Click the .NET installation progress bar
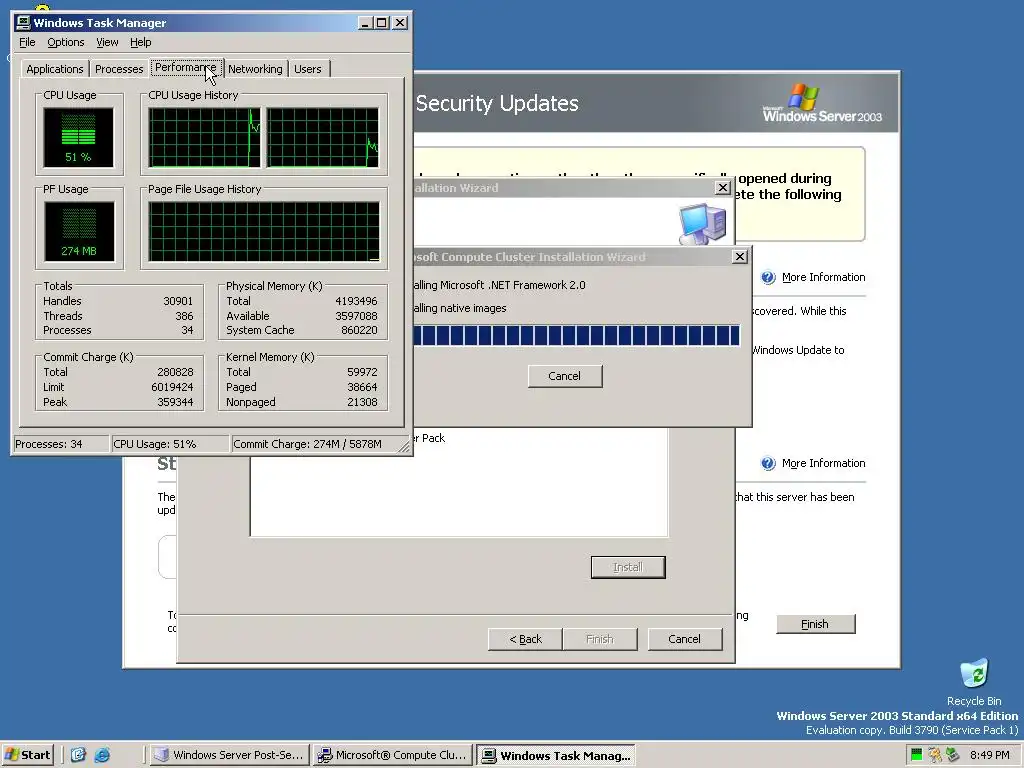The height and width of the screenshot is (768, 1024). point(577,335)
